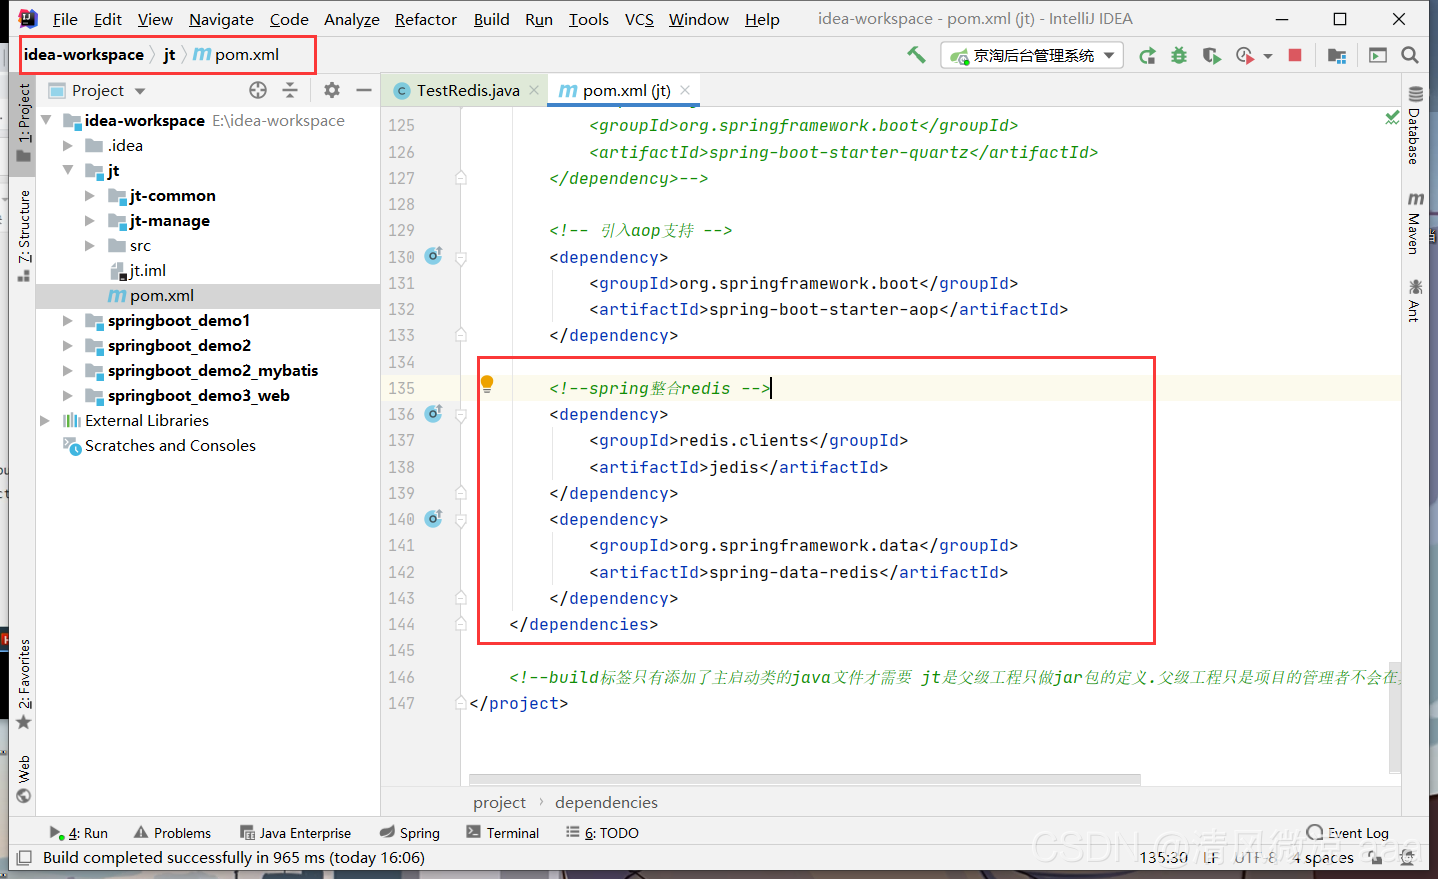
Task: Expand the jt-common module
Action: [90, 195]
